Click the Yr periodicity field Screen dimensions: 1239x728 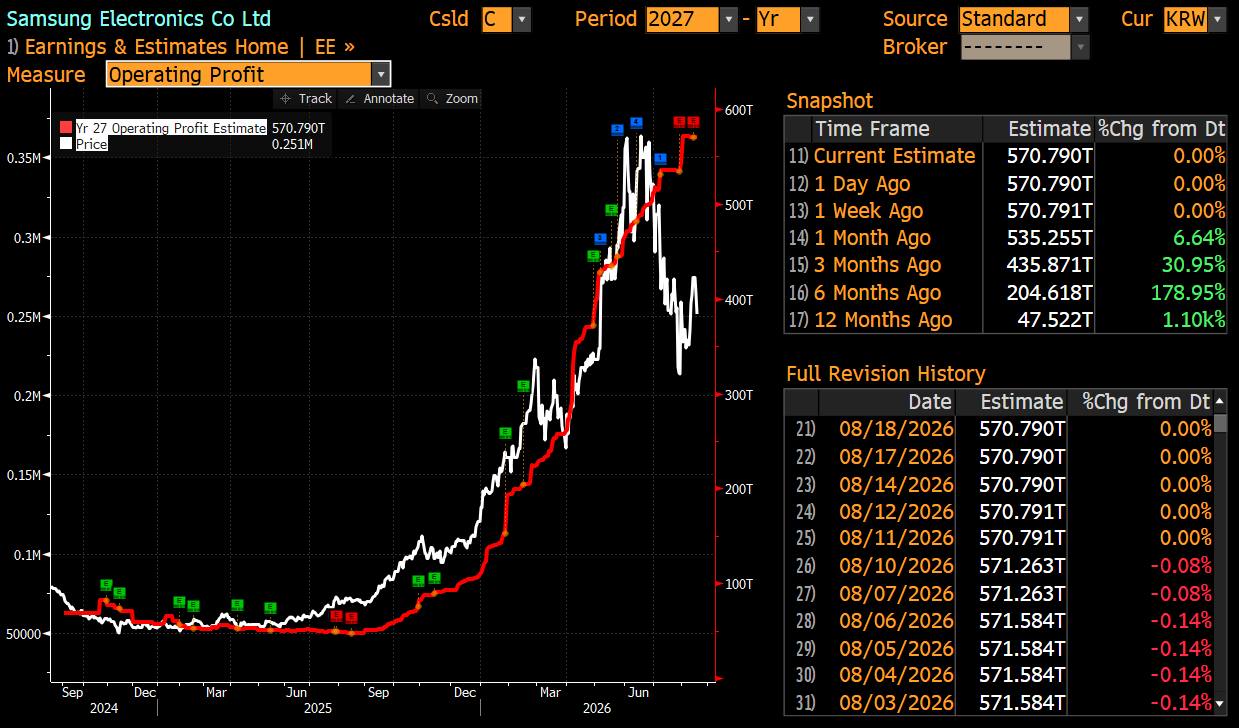tap(778, 19)
